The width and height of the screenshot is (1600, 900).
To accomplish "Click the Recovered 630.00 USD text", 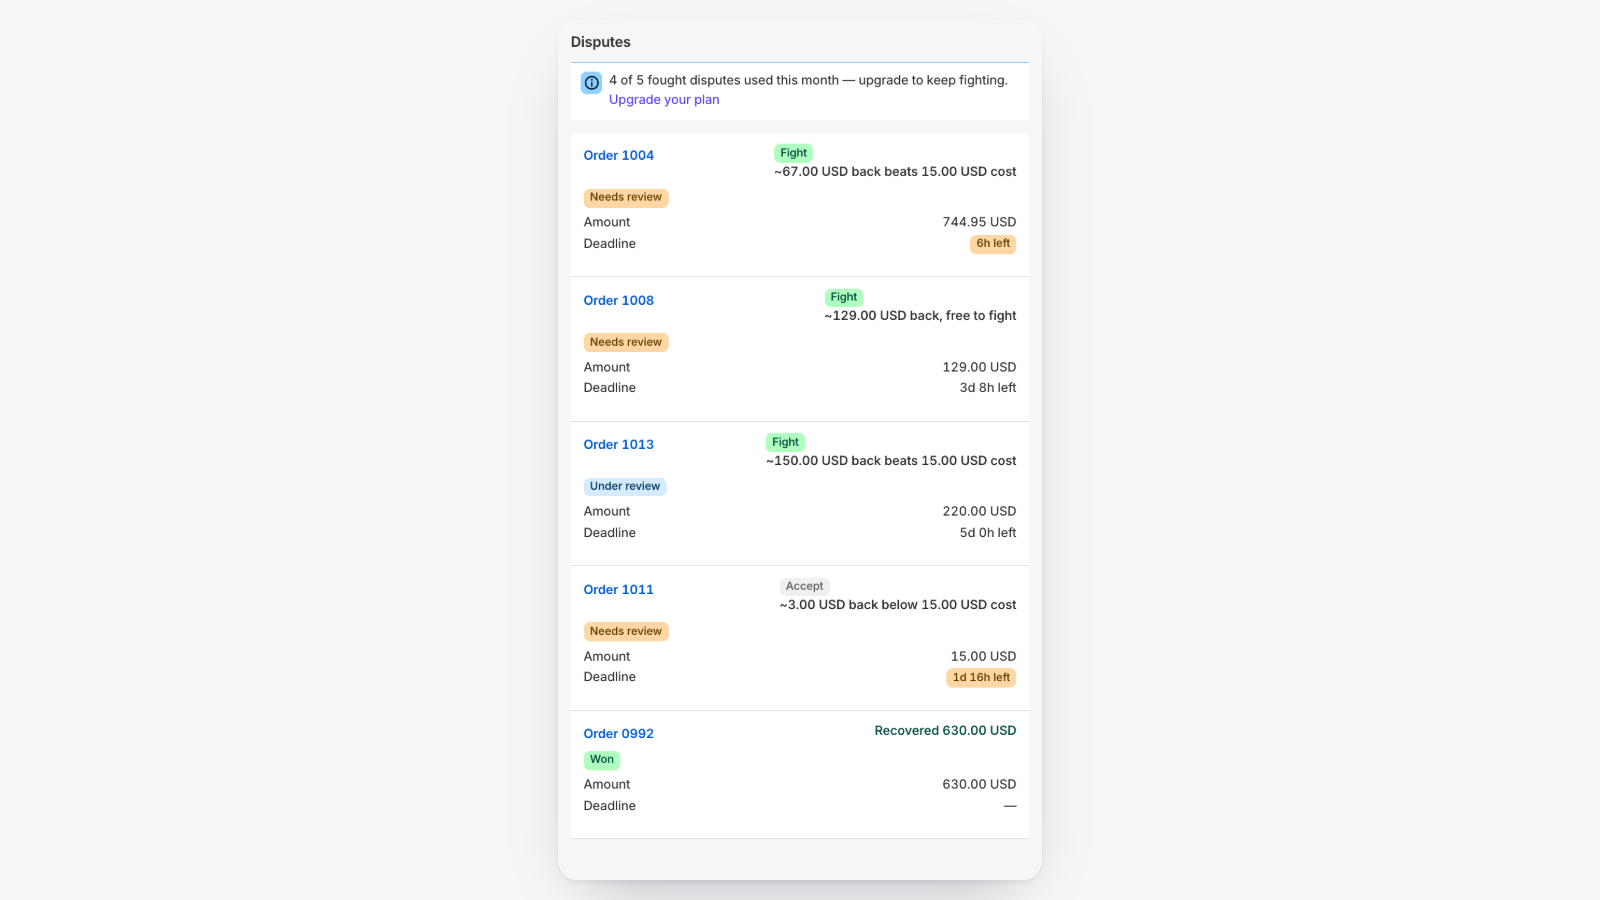I will [945, 731].
